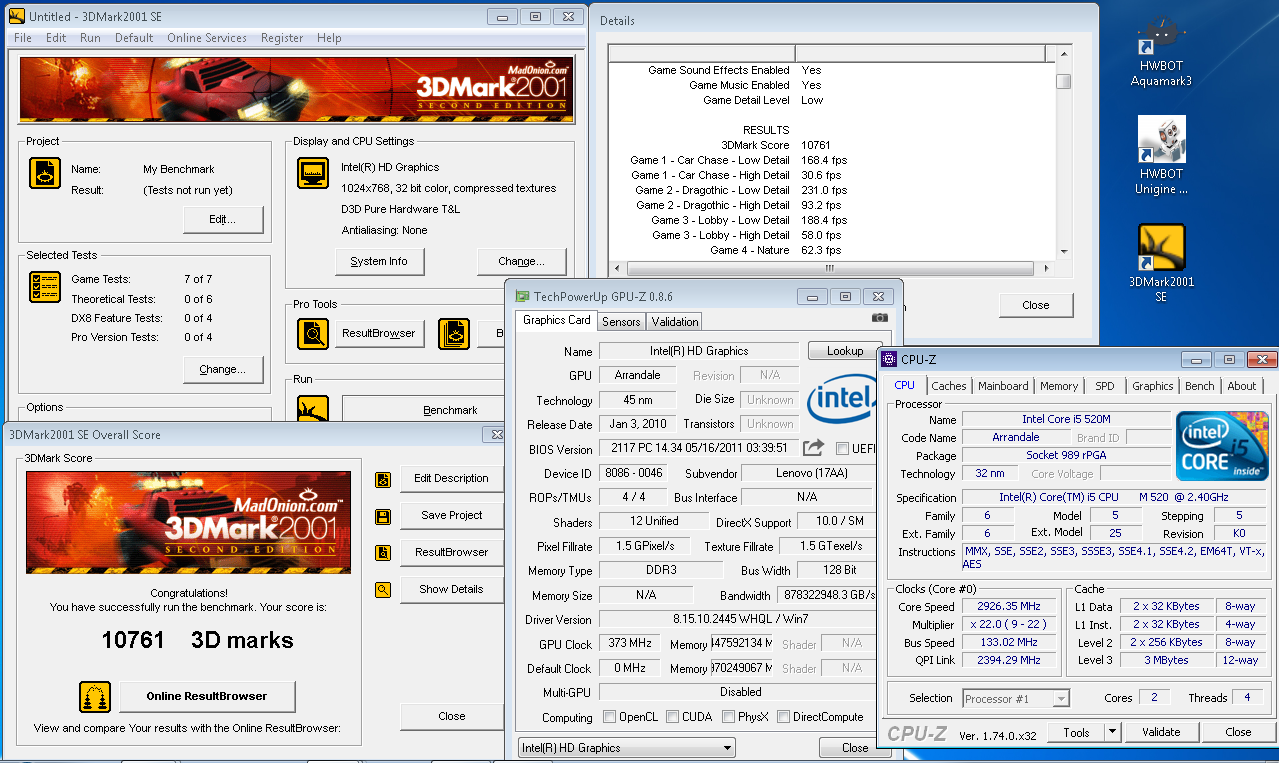Click the GPU-Z title bar icon
Viewport: 1279px width, 763px height.
[x=522, y=296]
